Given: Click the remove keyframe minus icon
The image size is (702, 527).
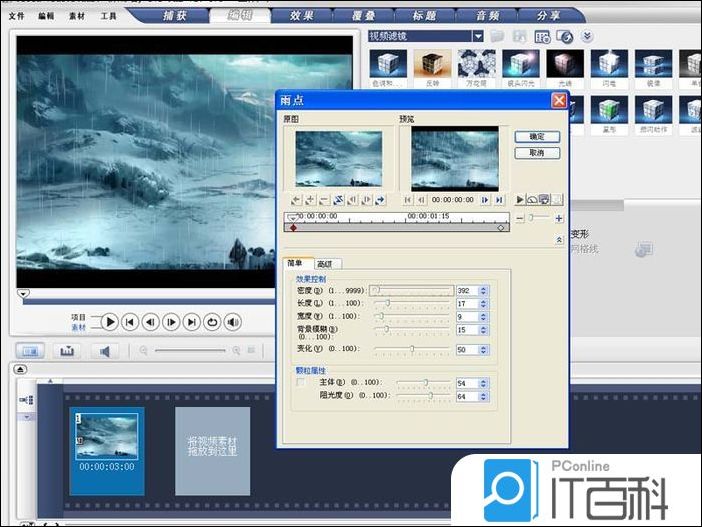Looking at the screenshot, I should pos(324,200).
